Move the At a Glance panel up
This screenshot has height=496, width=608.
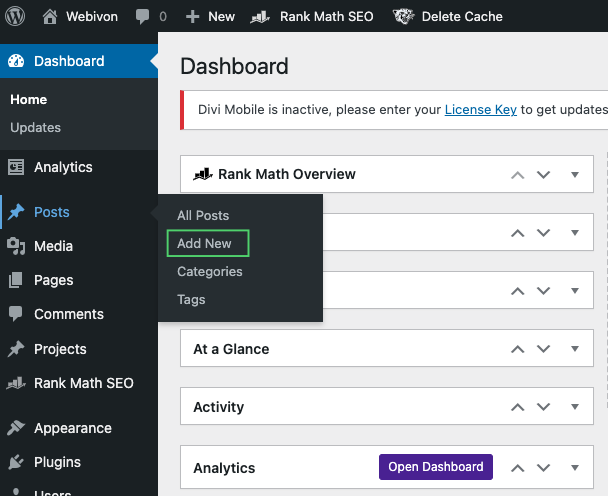click(518, 349)
